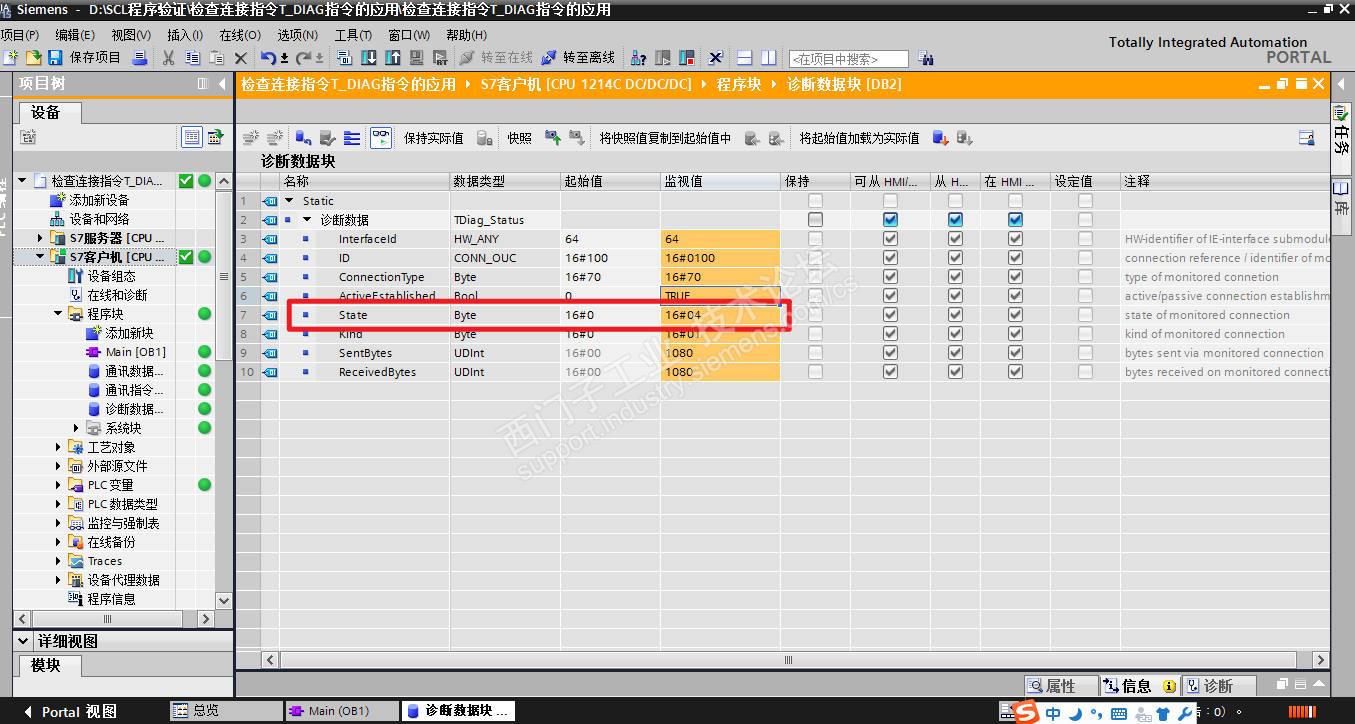The image size is (1355, 724).
Task: Open the 工具(T) menu
Action: 353,35
